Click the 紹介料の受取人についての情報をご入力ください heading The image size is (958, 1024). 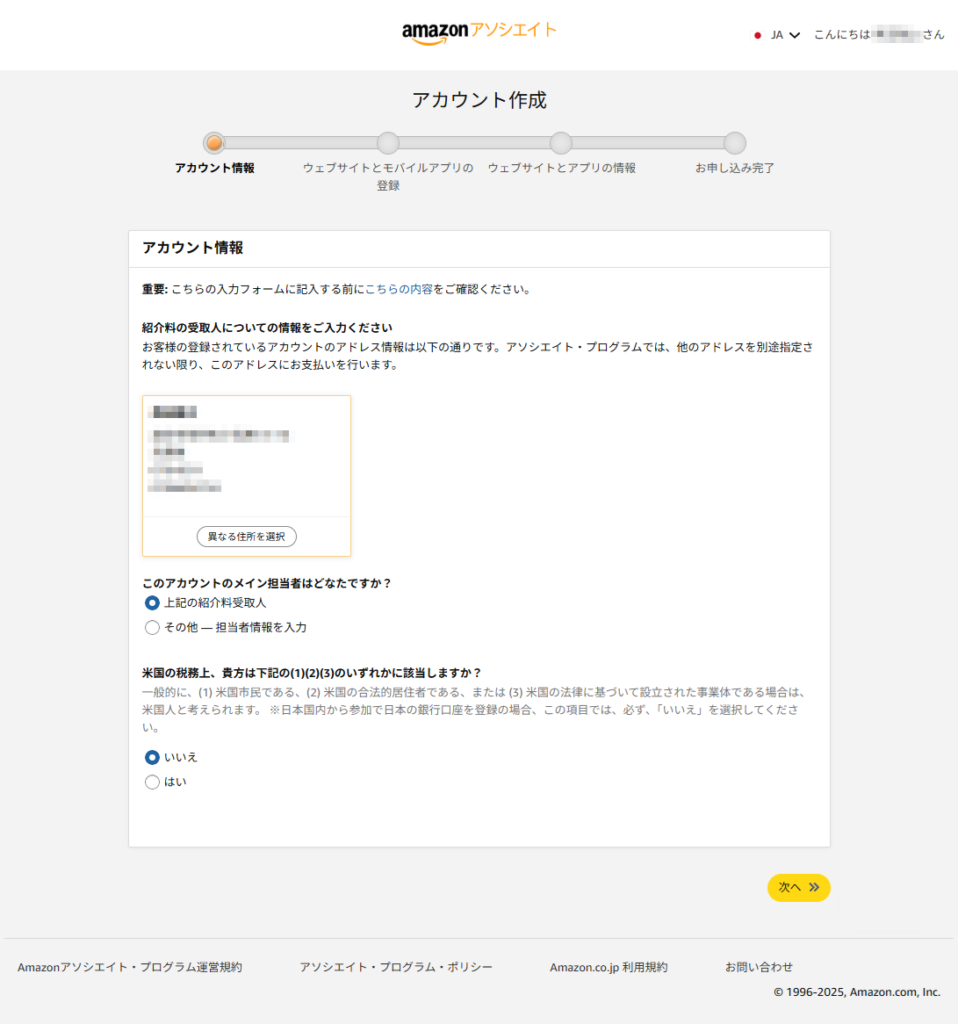(267, 328)
